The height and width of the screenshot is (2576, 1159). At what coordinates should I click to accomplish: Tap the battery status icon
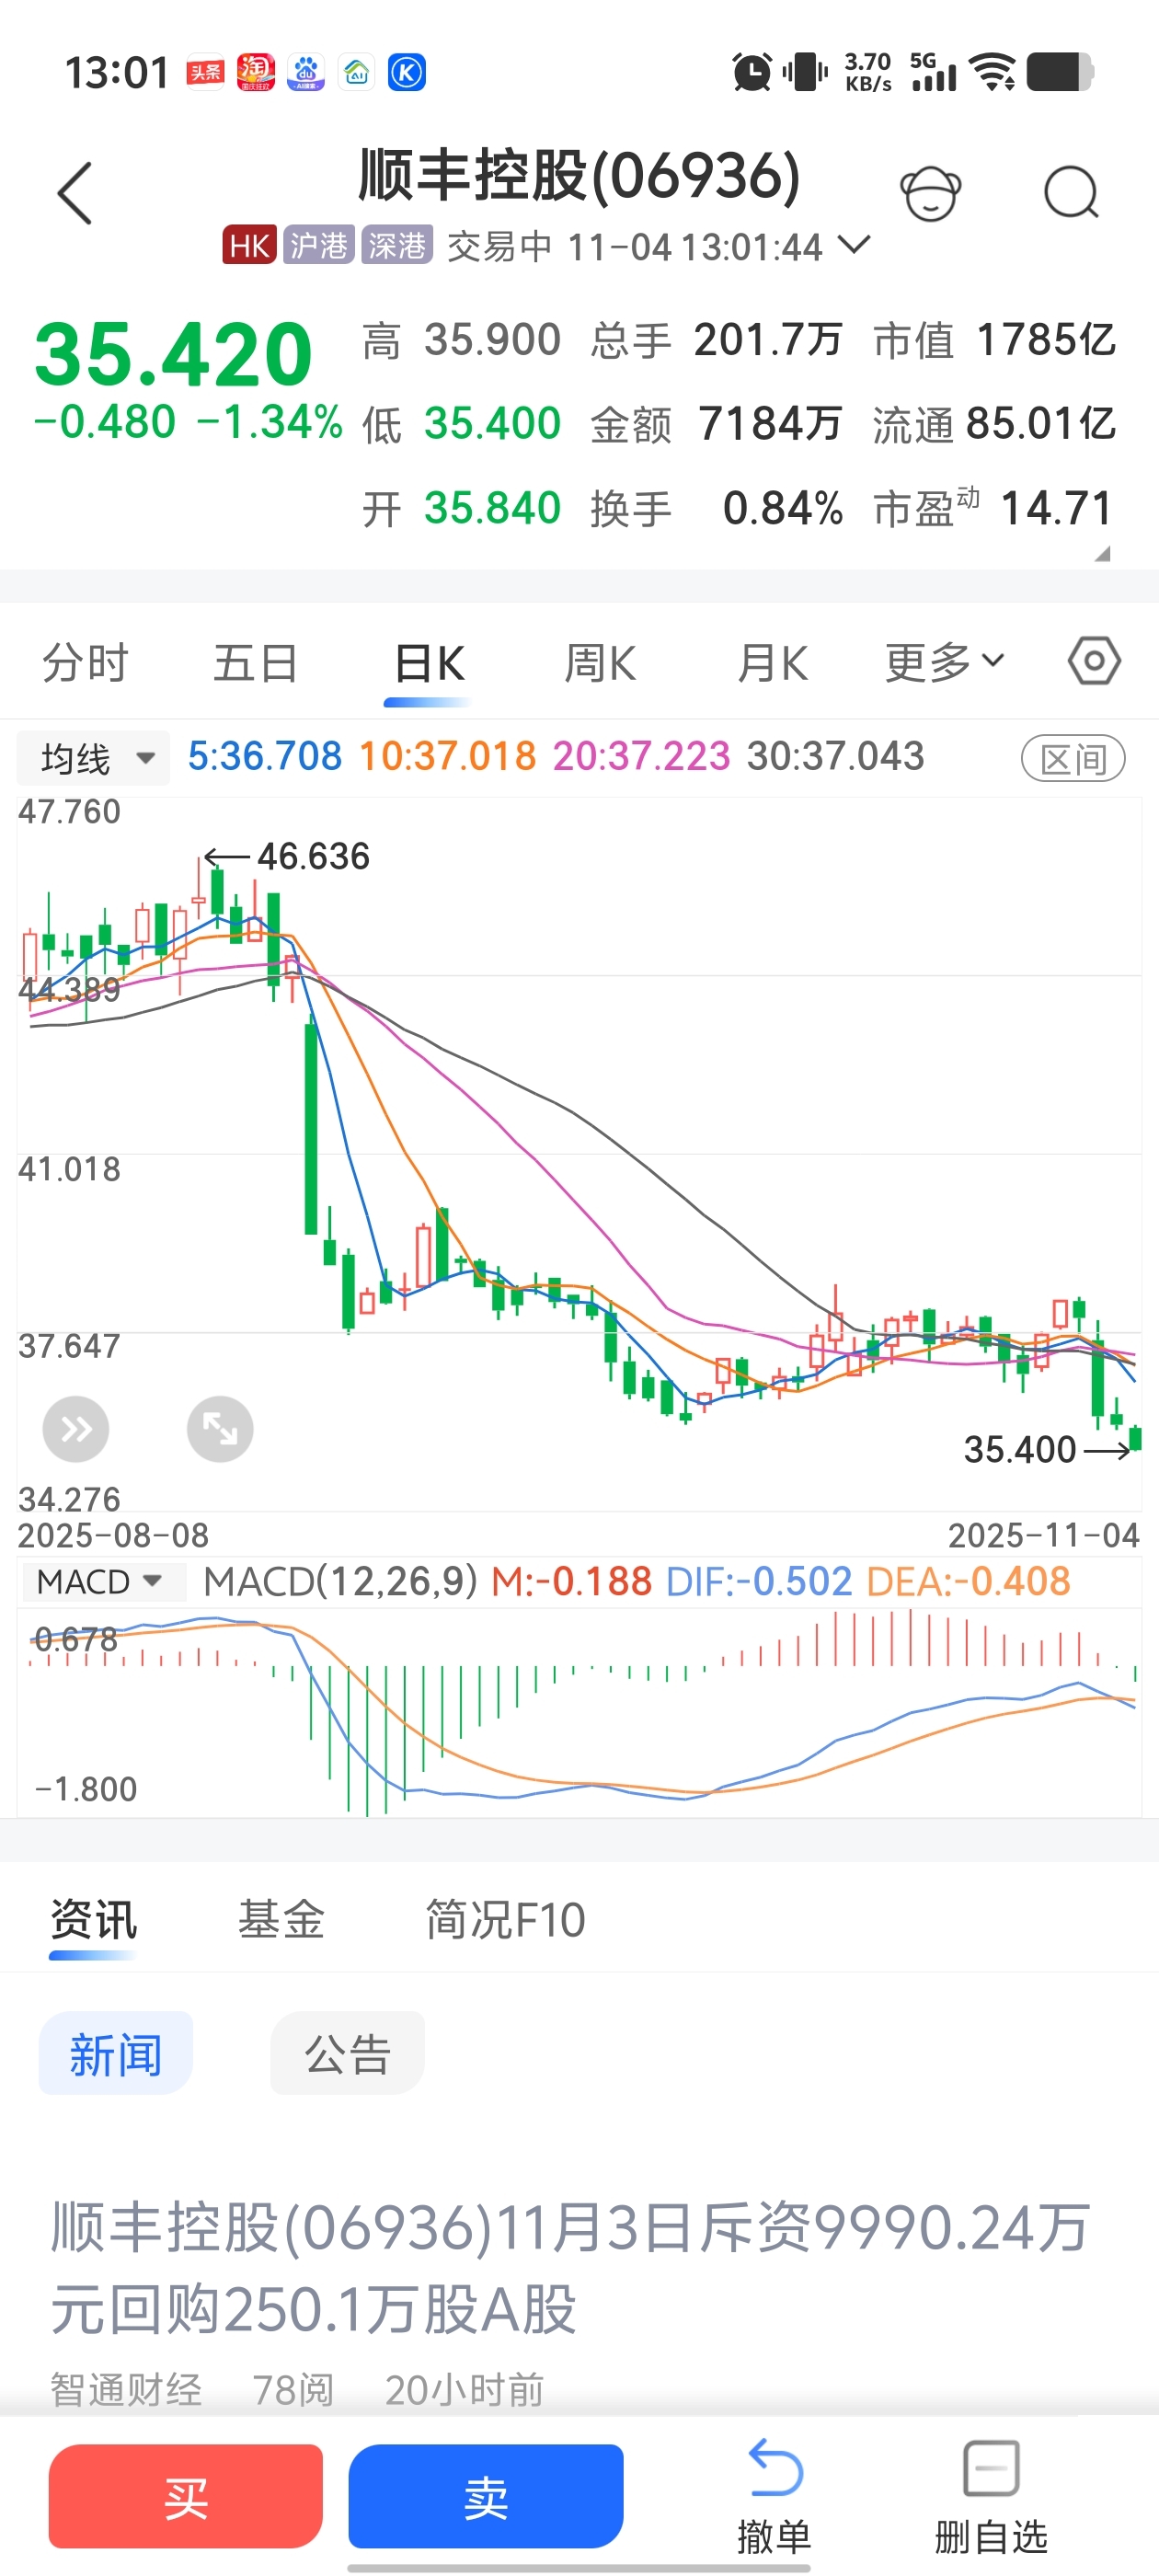click(1061, 72)
